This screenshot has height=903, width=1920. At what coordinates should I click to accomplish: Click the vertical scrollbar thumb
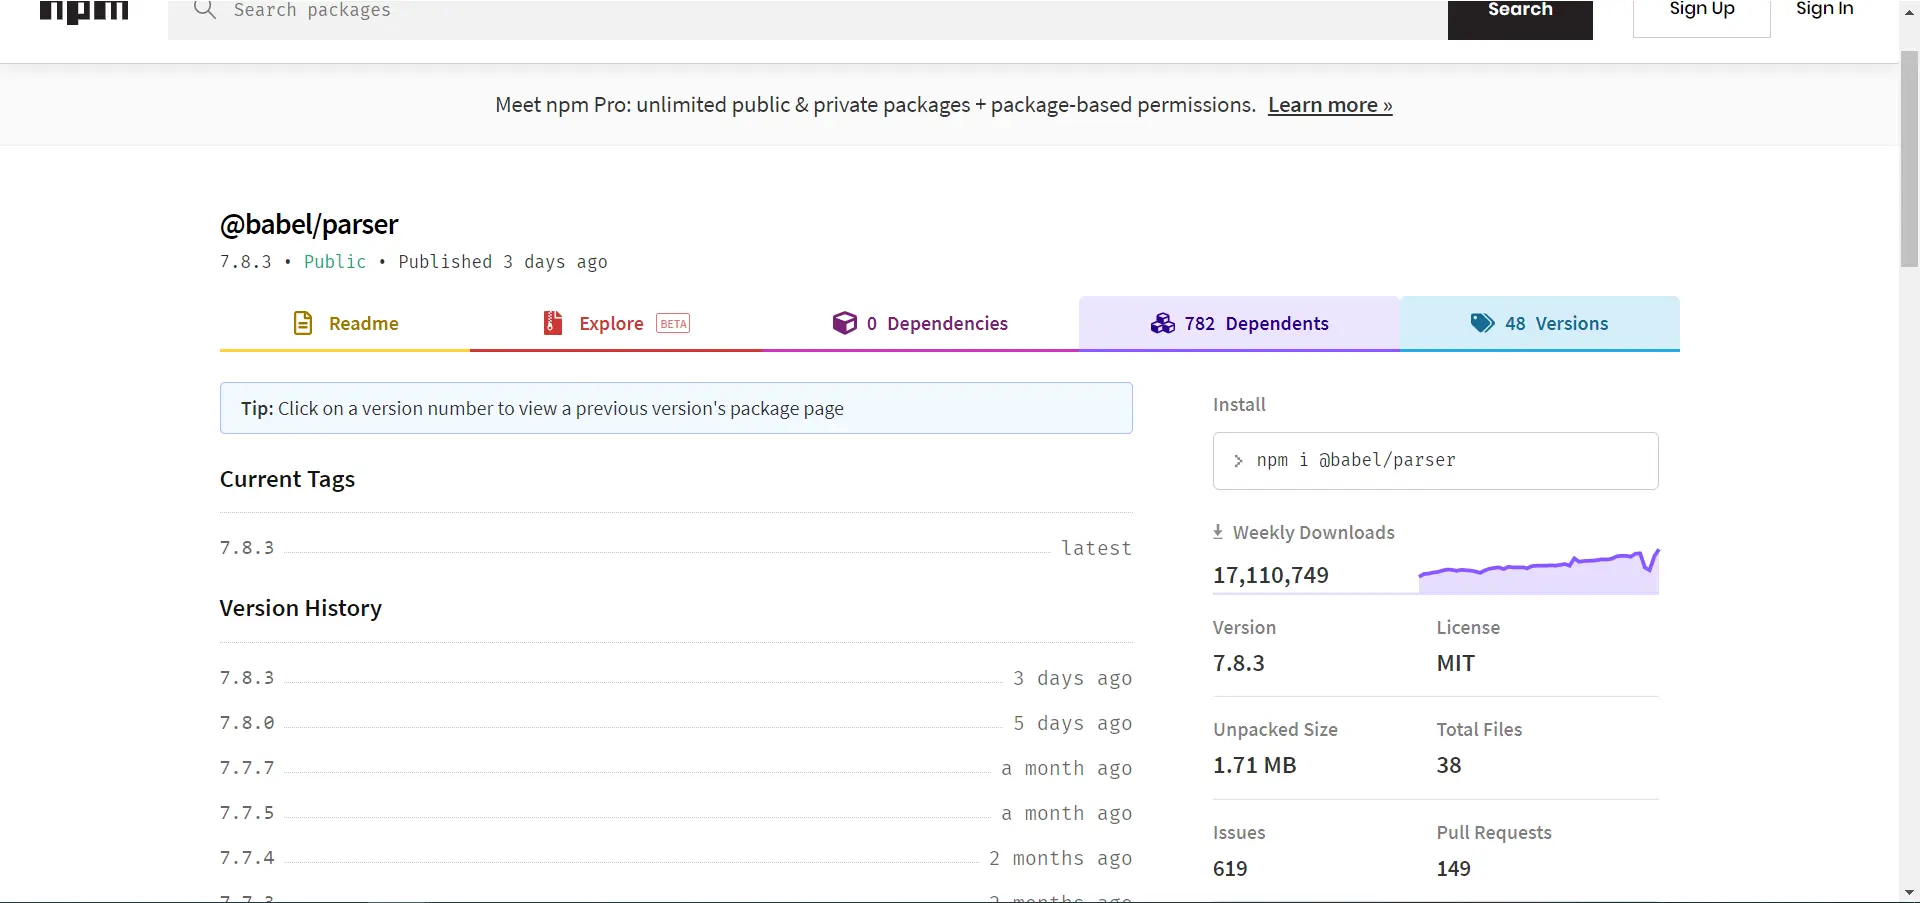point(1909,158)
